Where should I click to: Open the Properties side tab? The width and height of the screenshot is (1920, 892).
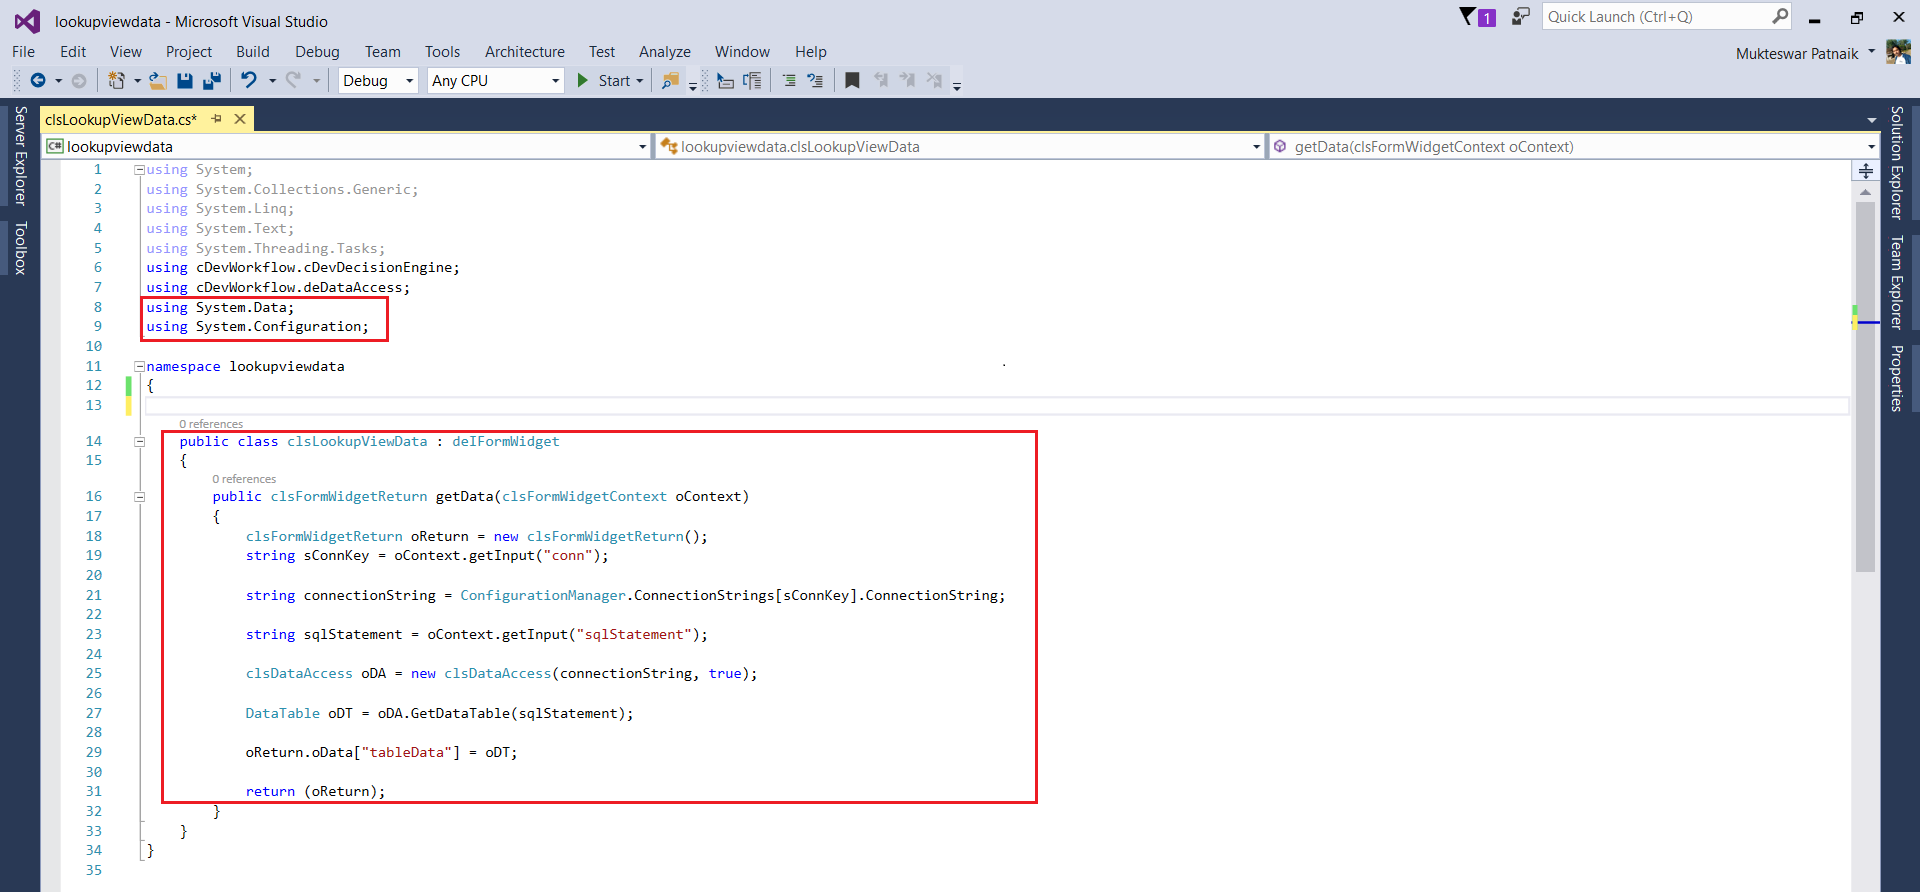point(1897,379)
